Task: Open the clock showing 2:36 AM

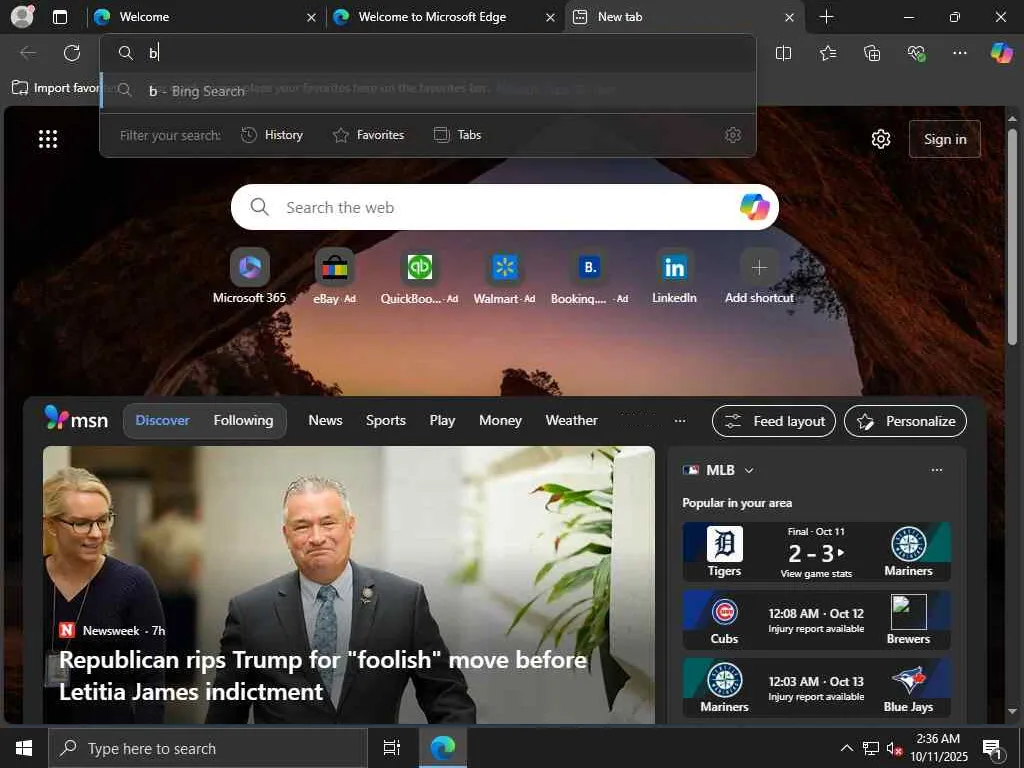Action: pyautogui.click(x=938, y=748)
